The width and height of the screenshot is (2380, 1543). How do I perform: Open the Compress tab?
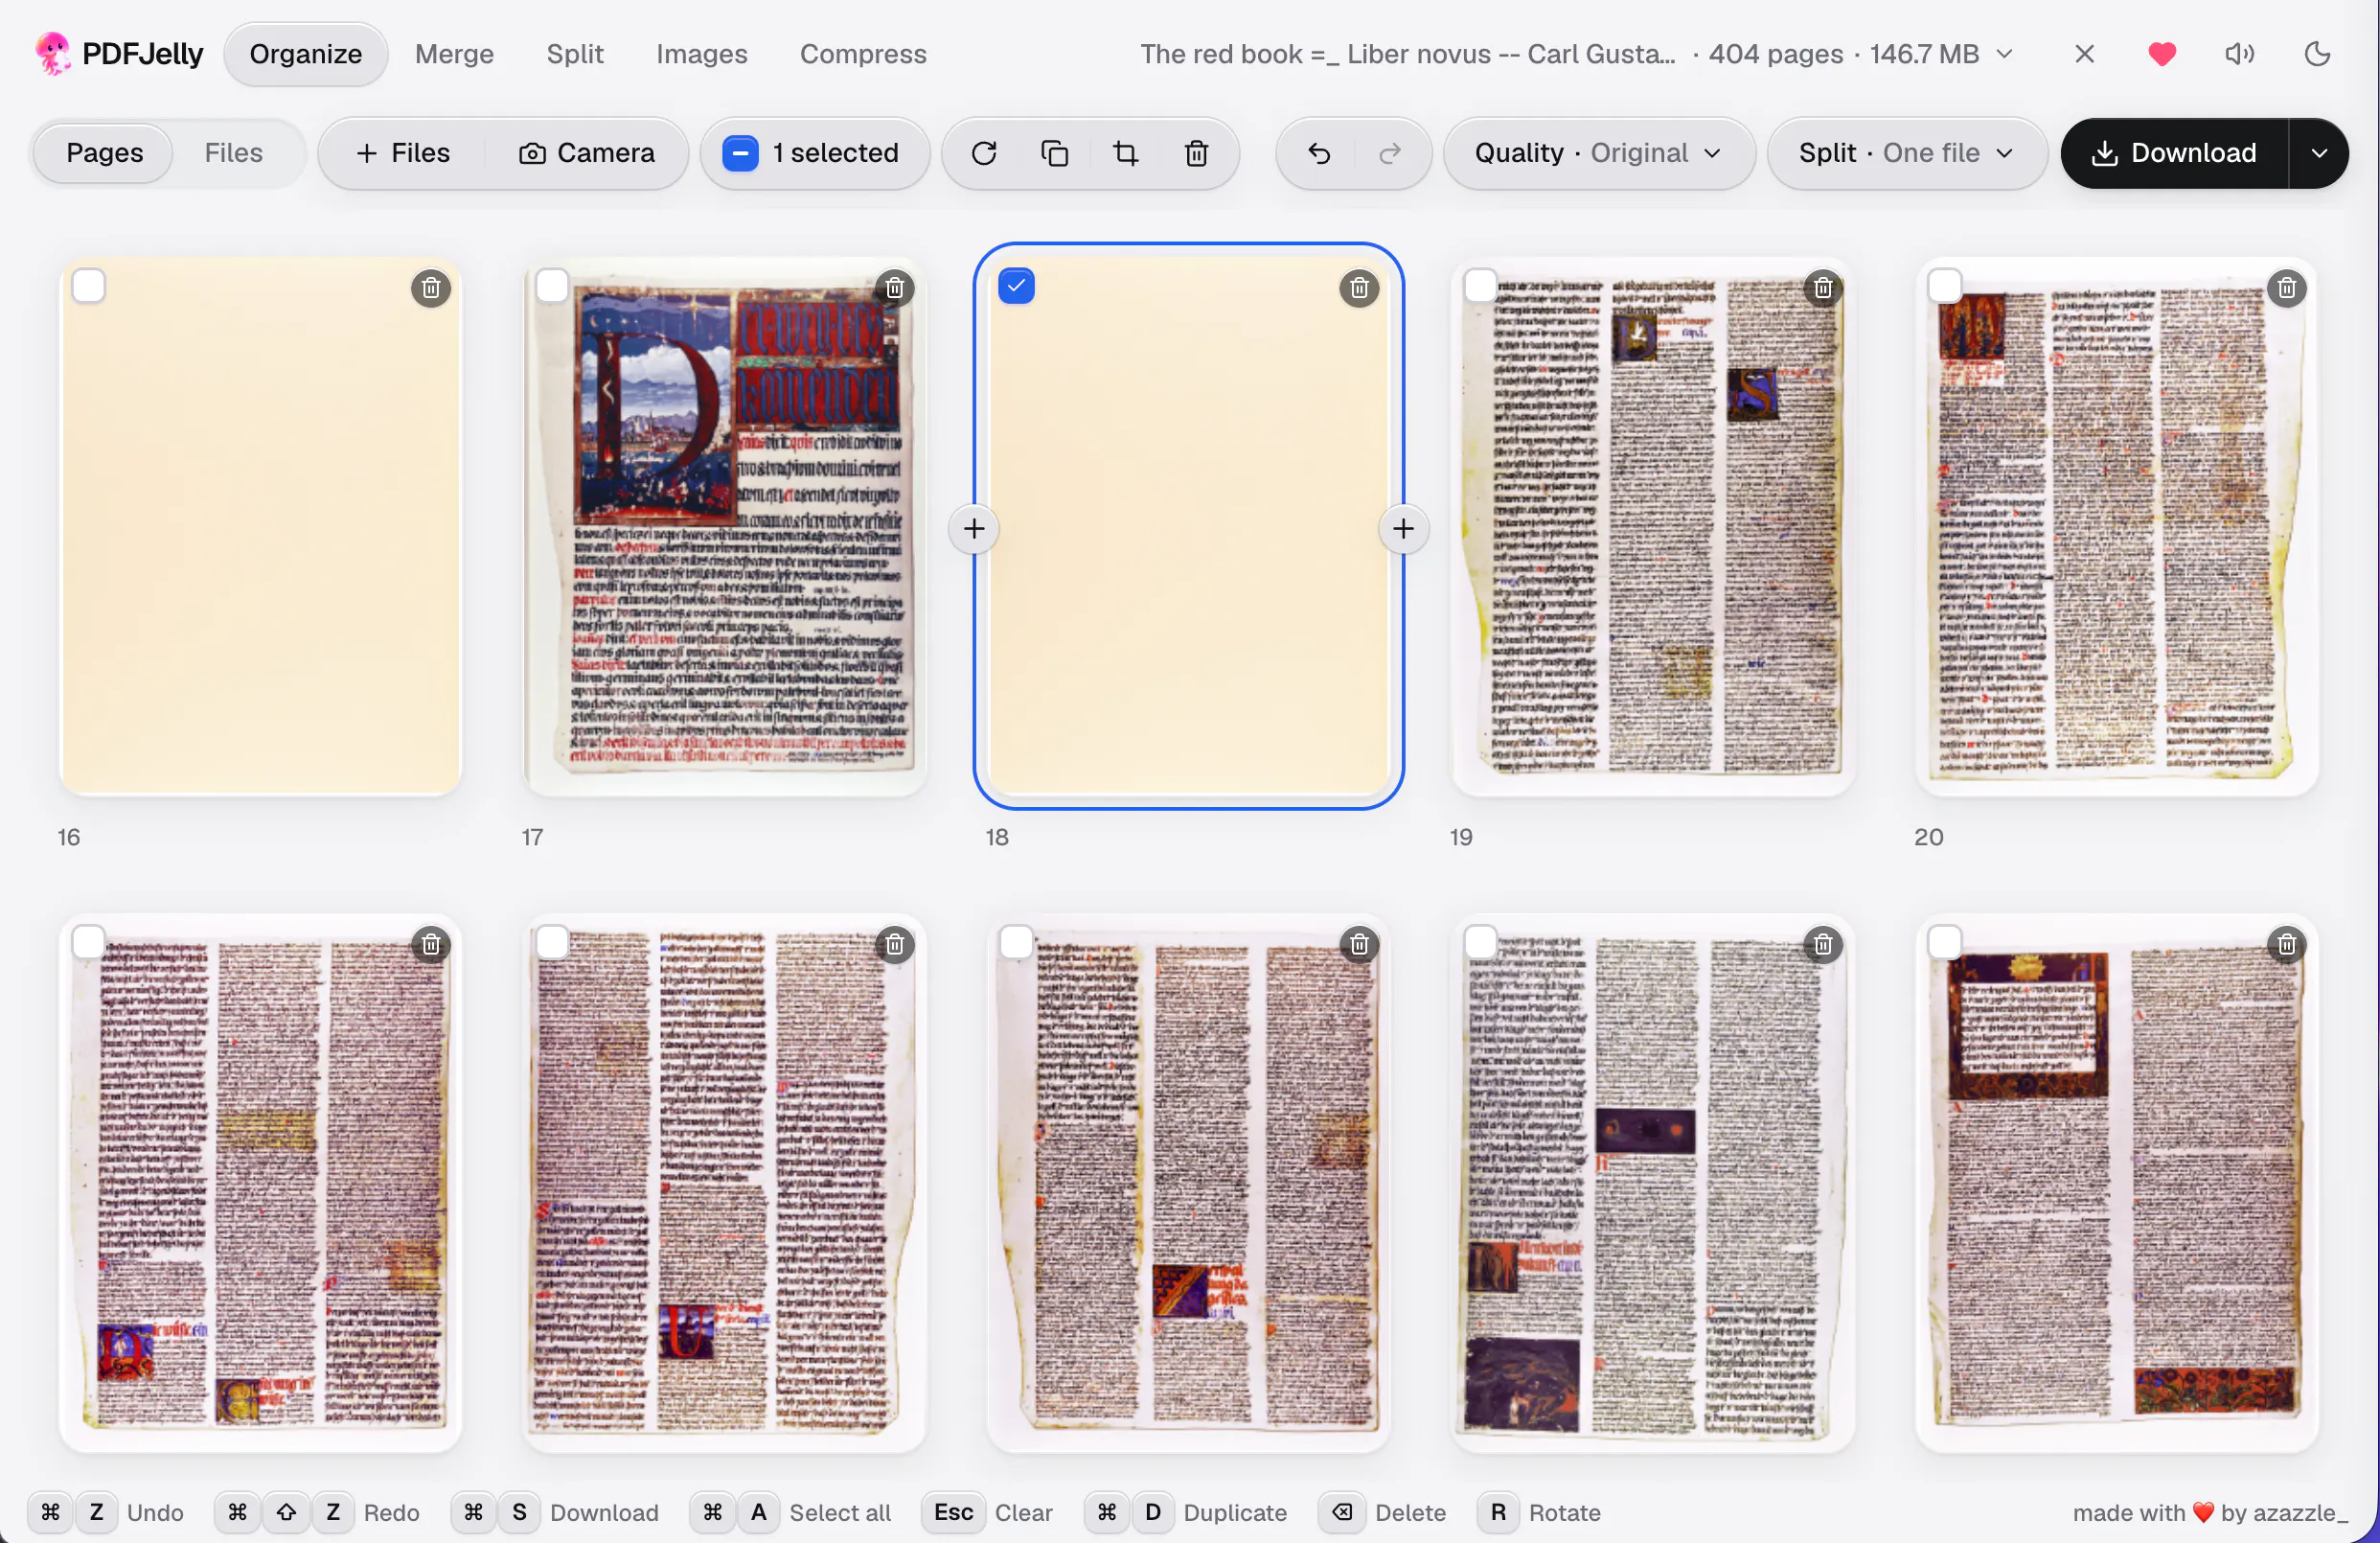click(x=863, y=54)
